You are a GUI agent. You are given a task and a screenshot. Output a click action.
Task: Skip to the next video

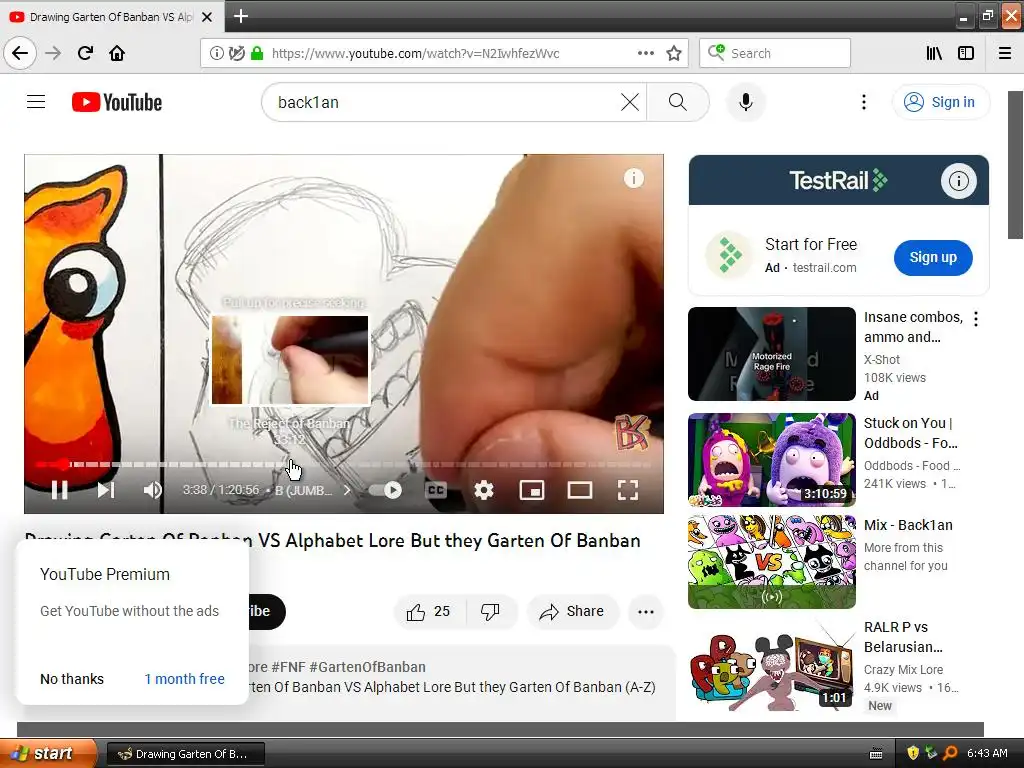coord(106,490)
